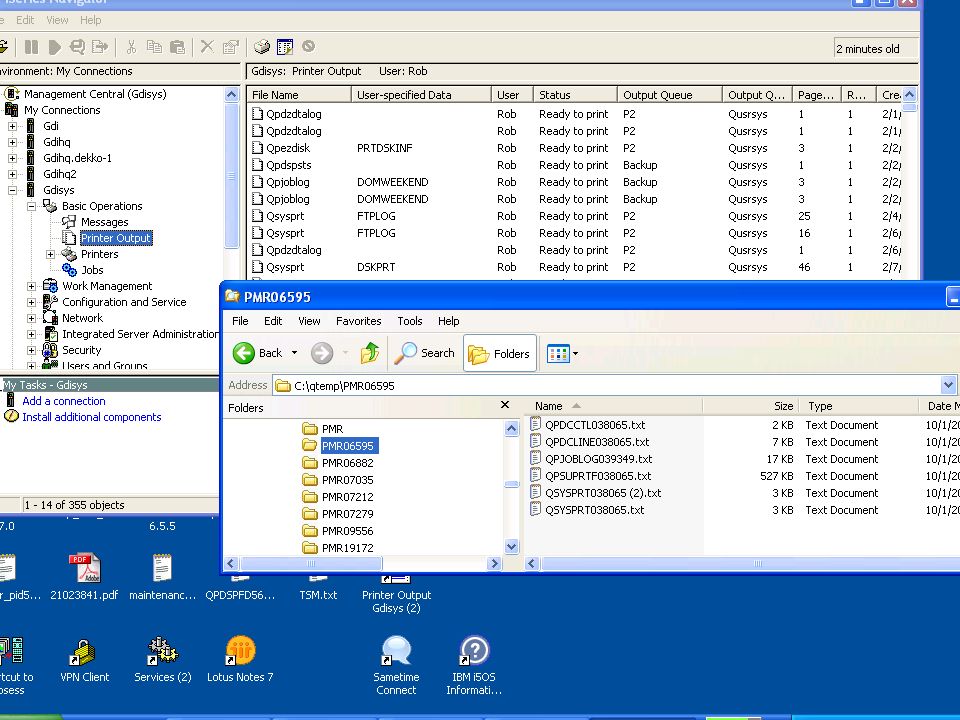Click the Reply toolbar icon
Viewport: 960px width, 720px height.
77,47
